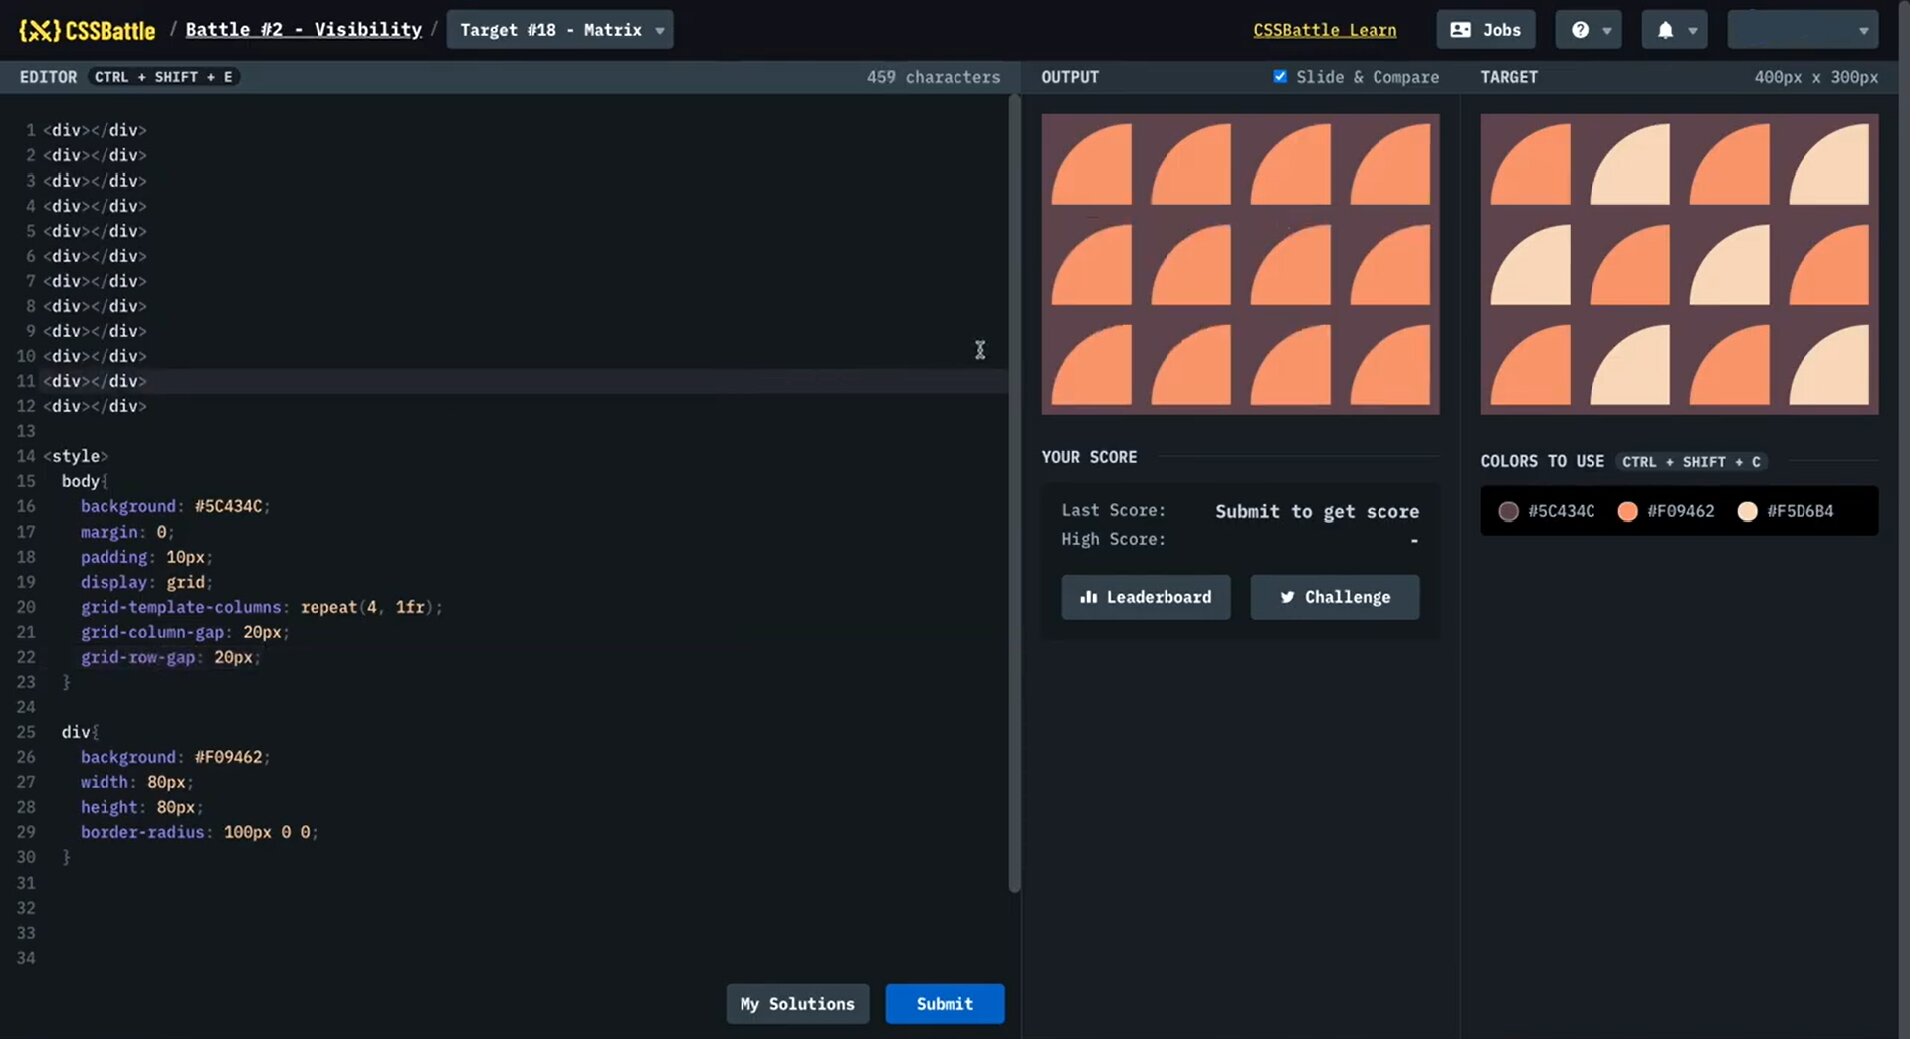Copy the #5C434C color swatch
The image size is (1919, 1039).
point(1547,511)
